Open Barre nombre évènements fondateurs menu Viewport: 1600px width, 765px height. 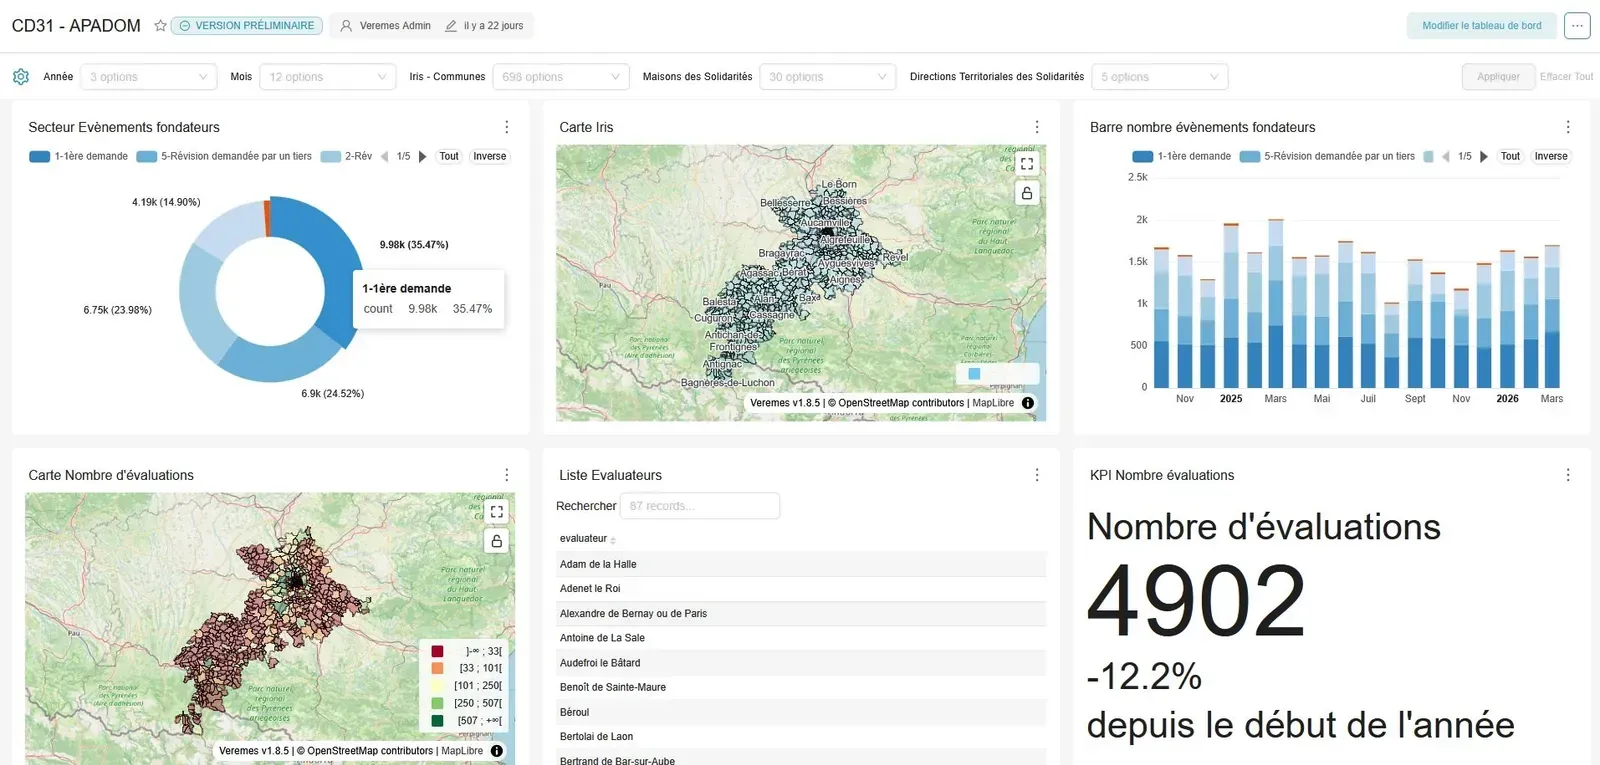coord(1568,127)
